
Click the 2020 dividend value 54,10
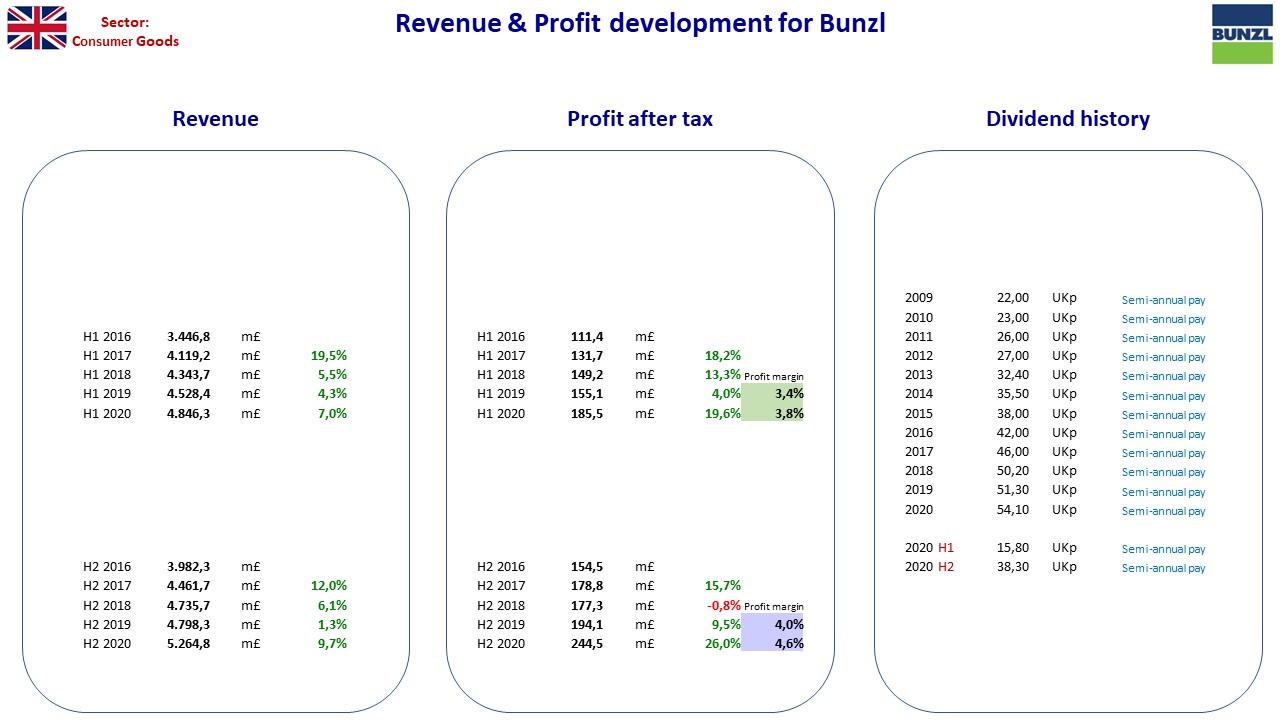pyautogui.click(x=1013, y=509)
